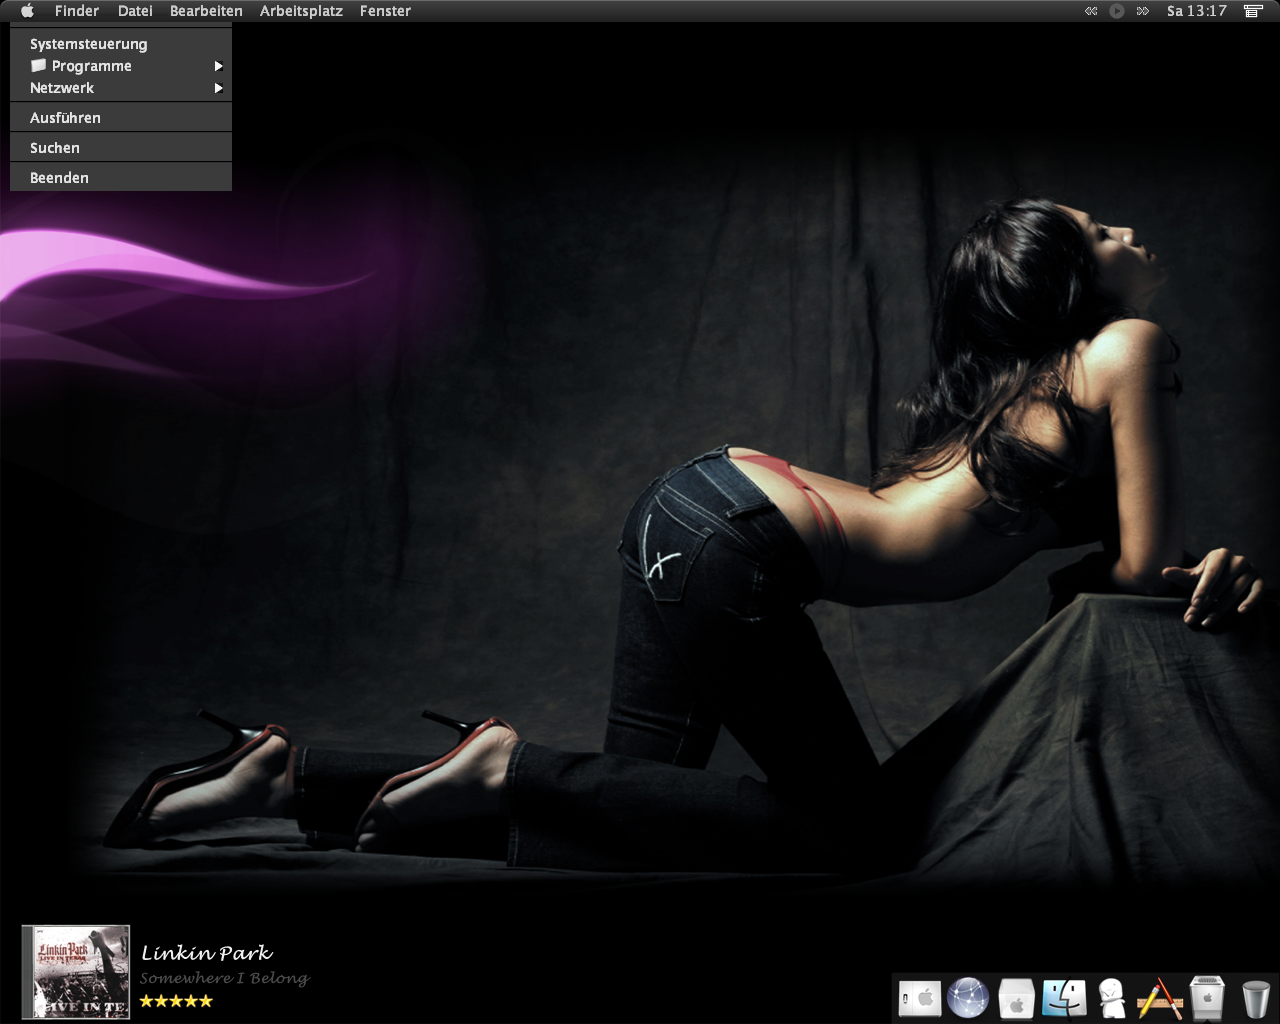Open the Power Mac tower dock icon
The image size is (1280, 1024).
click(1208, 998)
